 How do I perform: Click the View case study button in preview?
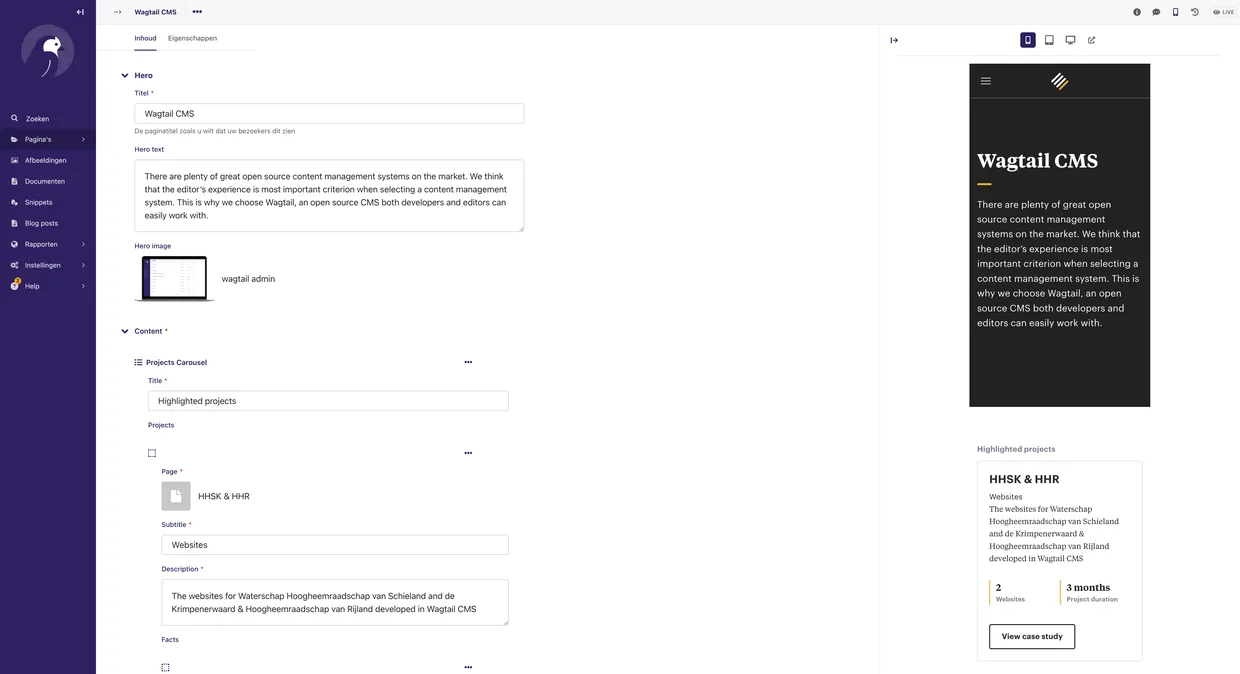(x=1031, y=636)
